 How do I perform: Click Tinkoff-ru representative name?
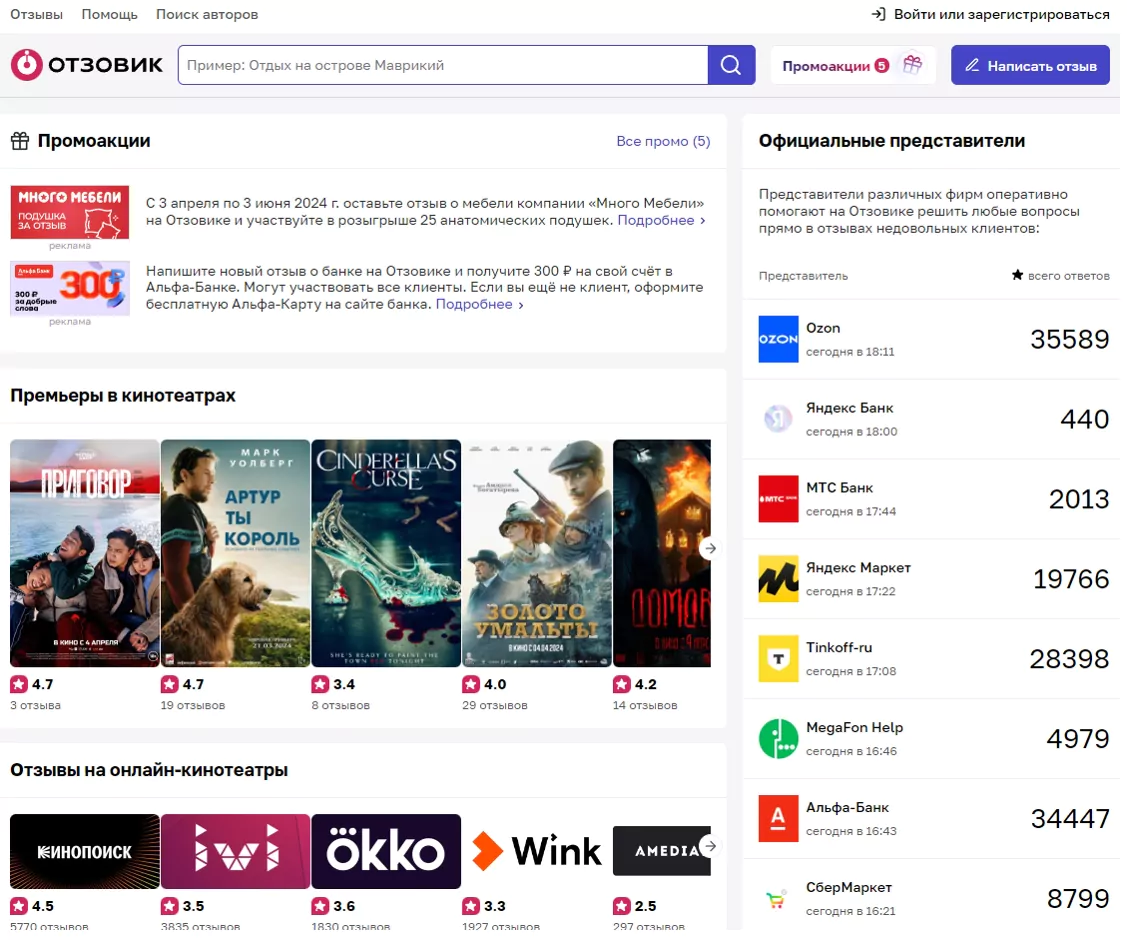coord(845,651)
